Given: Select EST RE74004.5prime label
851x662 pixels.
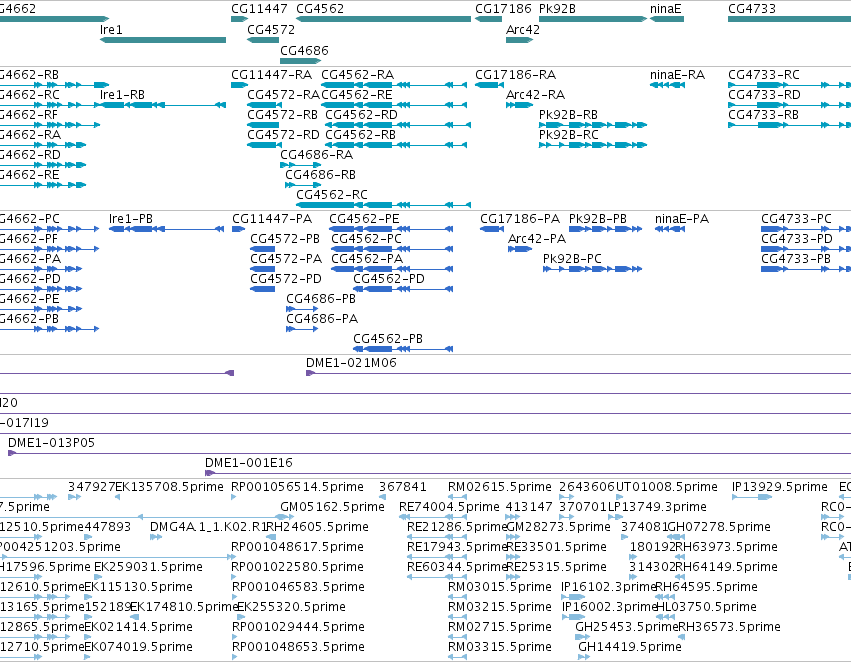Looking at the screenshot, I should pyautogui.click(x=449, y=507).
